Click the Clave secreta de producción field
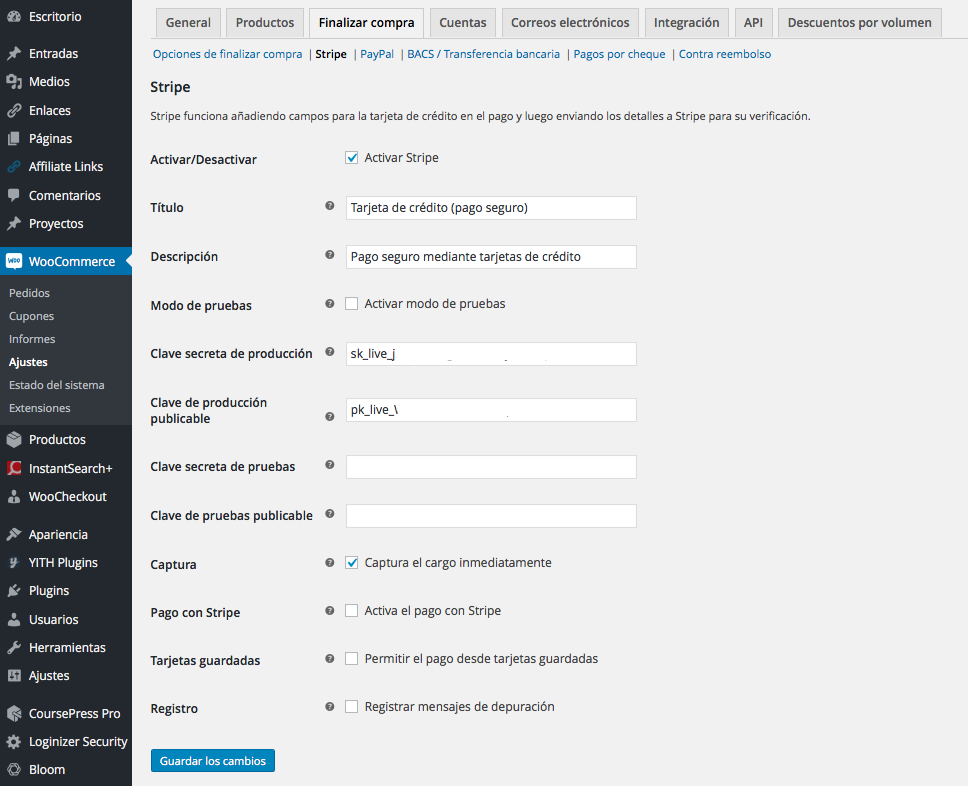 (x=491, y=354)
